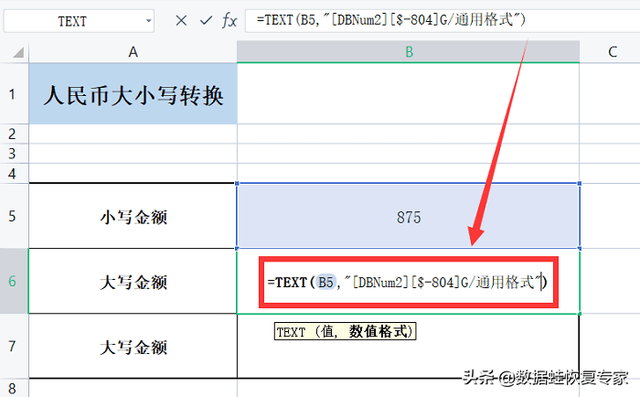
Task: Select row 5 header
Action: pyautogui.click(x=13, y=216)
